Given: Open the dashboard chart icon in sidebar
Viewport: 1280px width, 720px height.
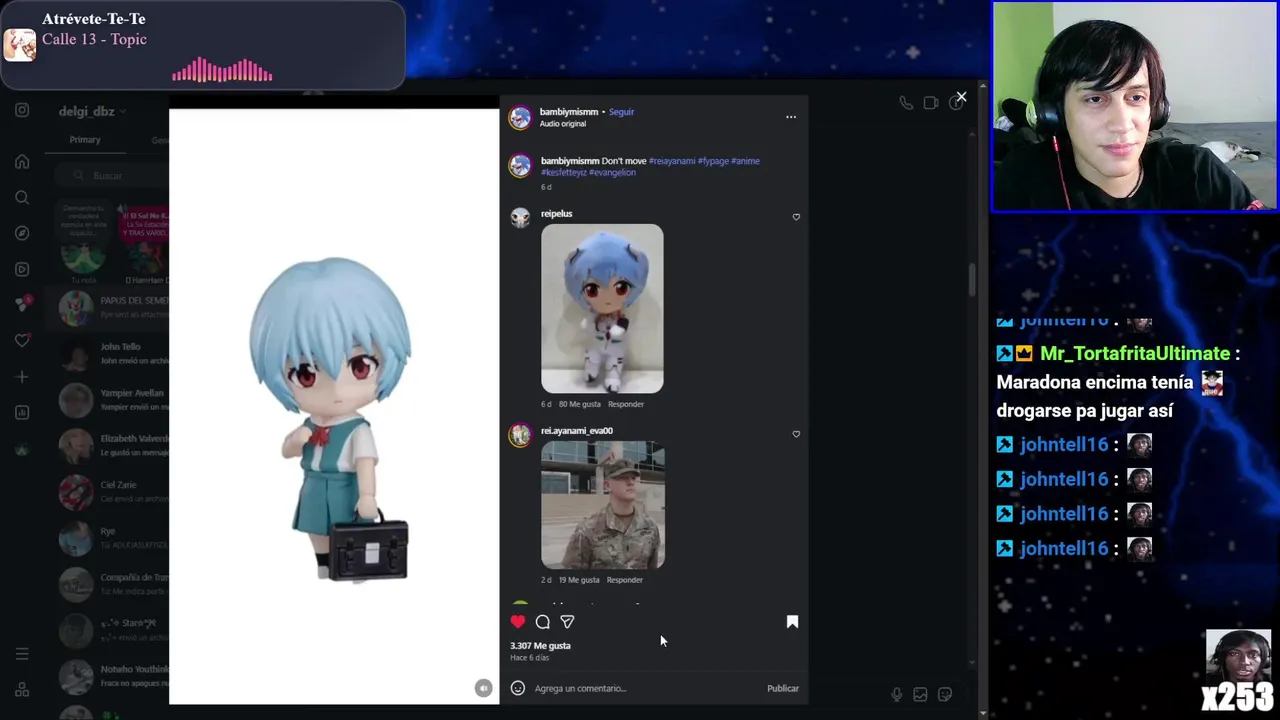Looking at the screenshot, I should click(x=22, y=412).
